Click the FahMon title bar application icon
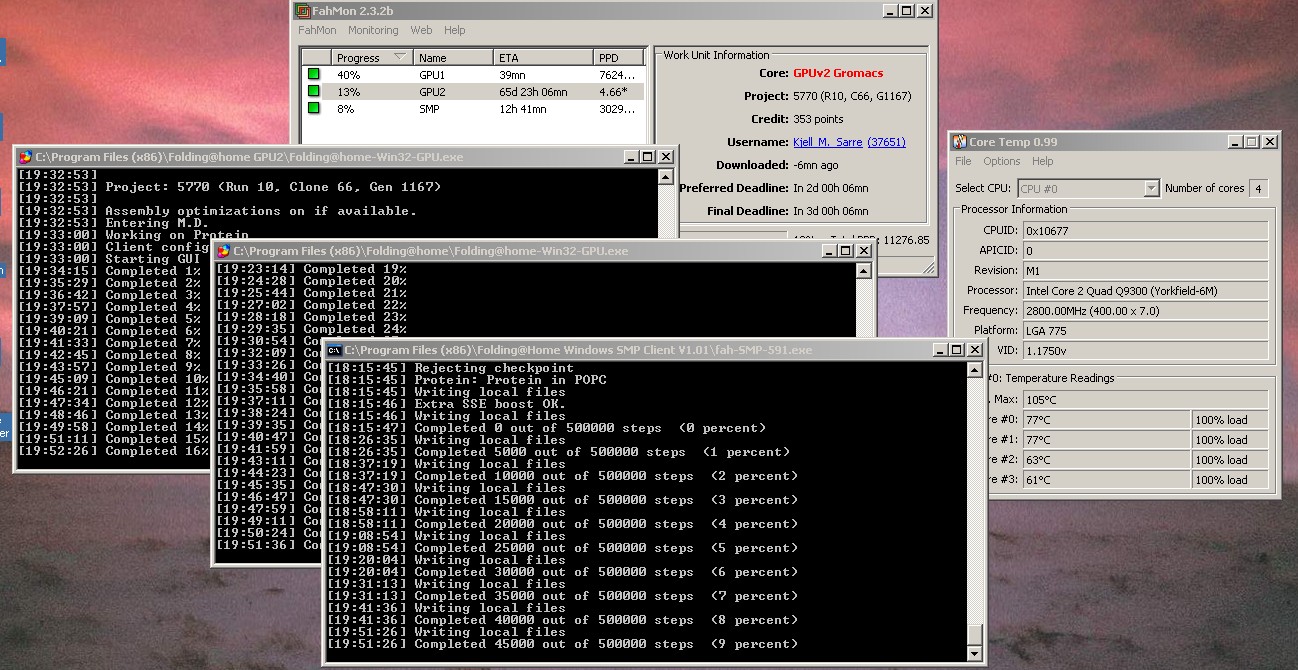The height and width of the screenshot is (670, 1298). pyautogui.click(x=303, y=11)
